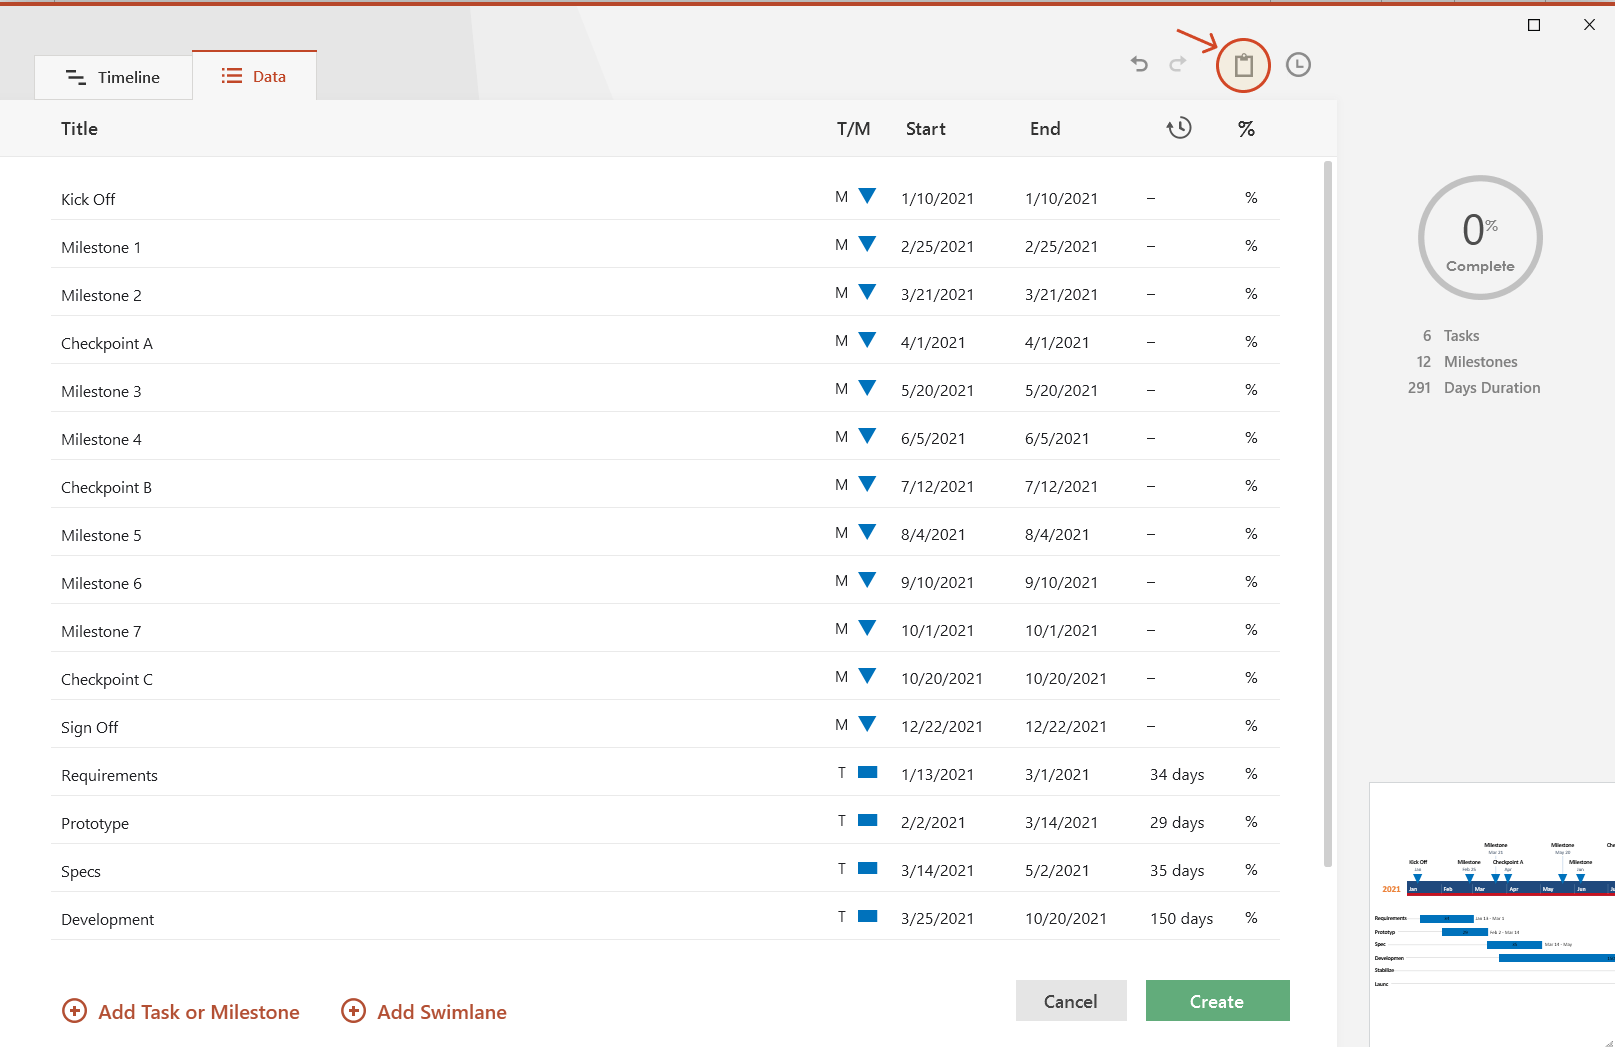Open the milestone shape dropdown for Kick Off
The width and height of the screenshot is (1615, 1047).
867,196
